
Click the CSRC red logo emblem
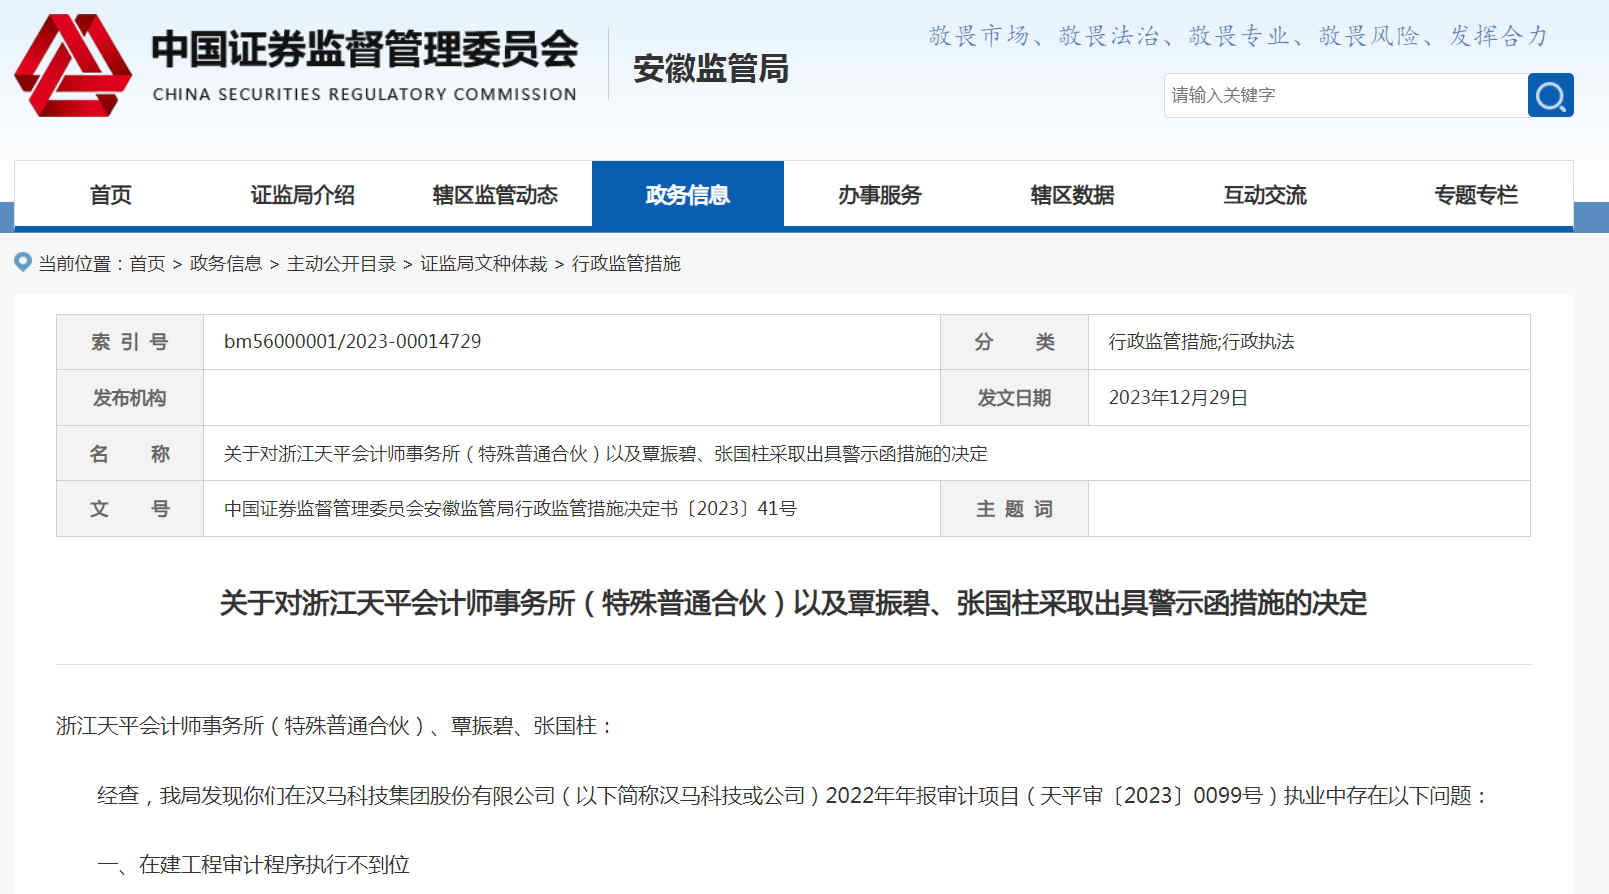(73, 66)
